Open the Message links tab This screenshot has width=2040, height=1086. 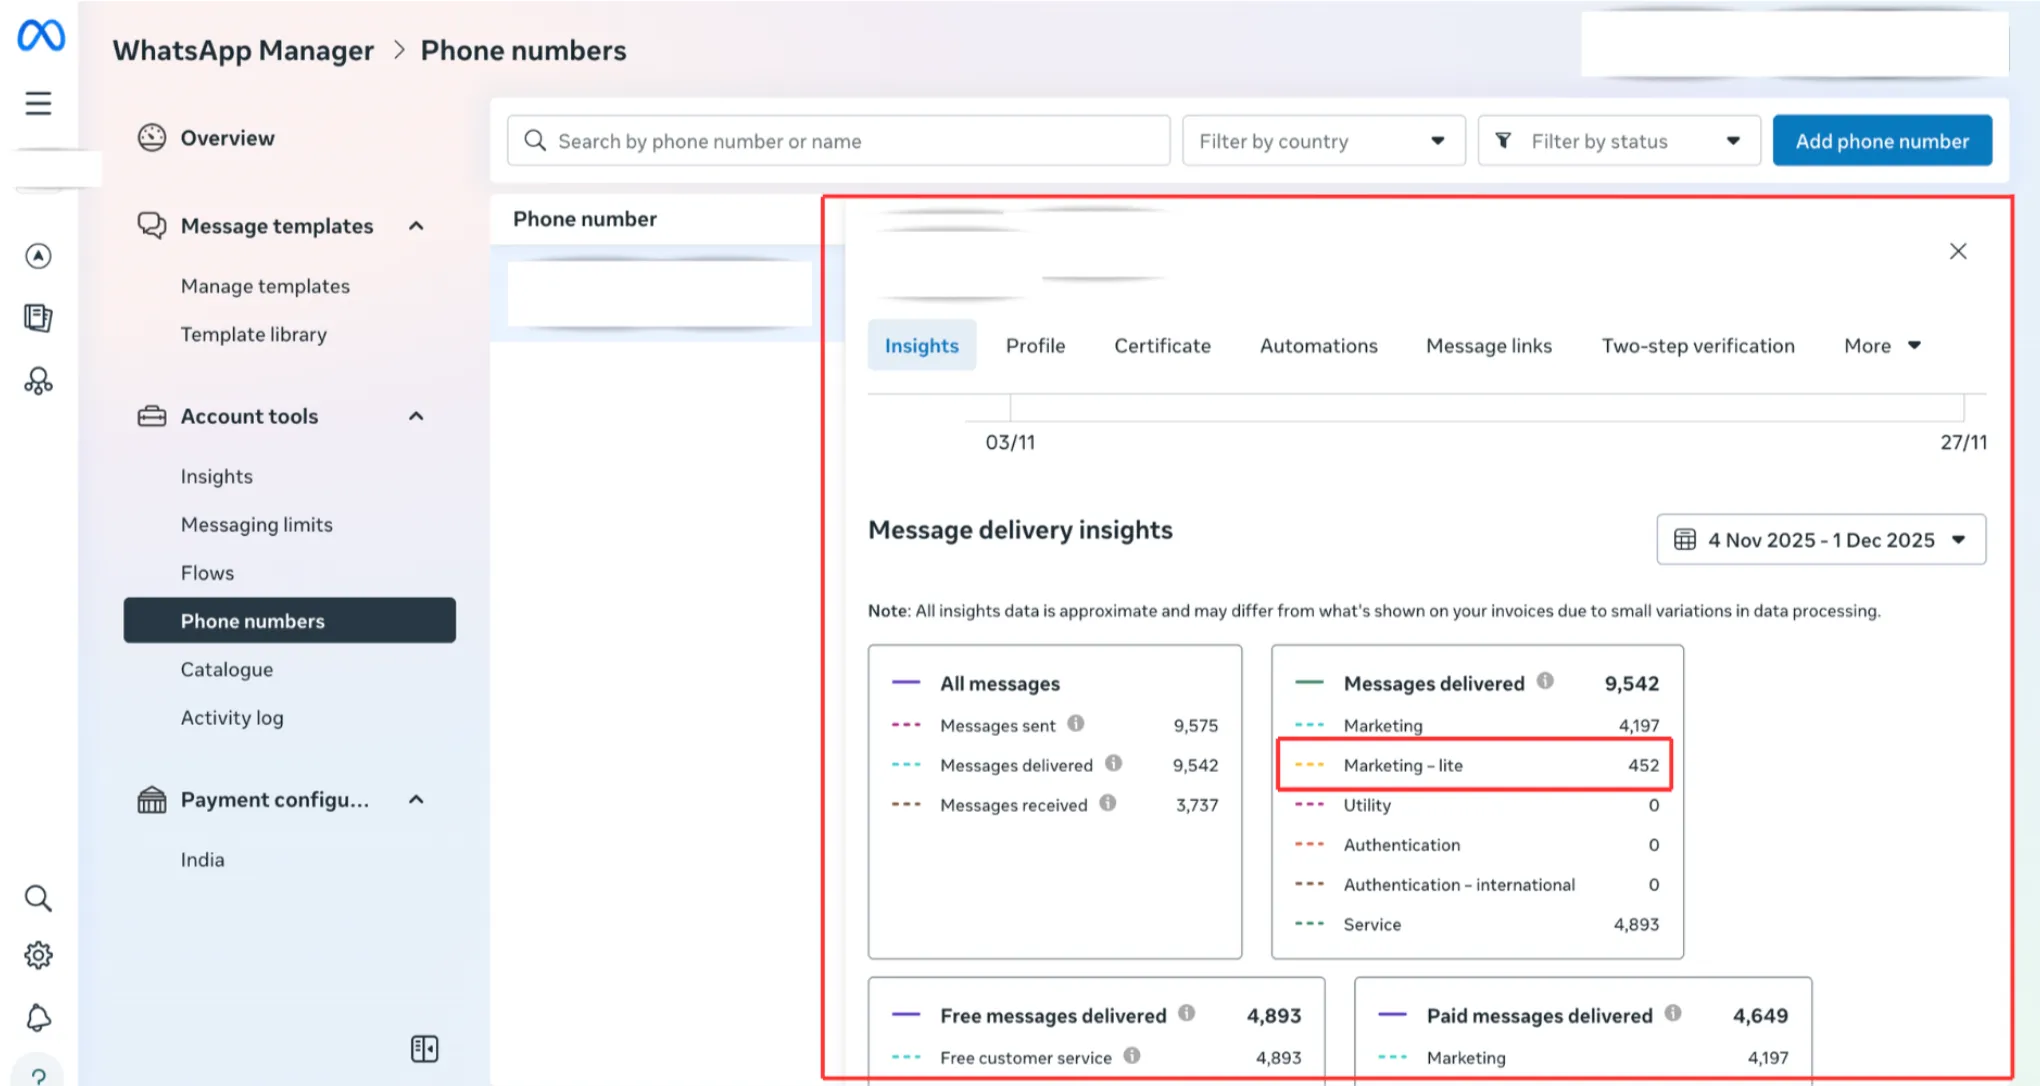click(1489, 346)
